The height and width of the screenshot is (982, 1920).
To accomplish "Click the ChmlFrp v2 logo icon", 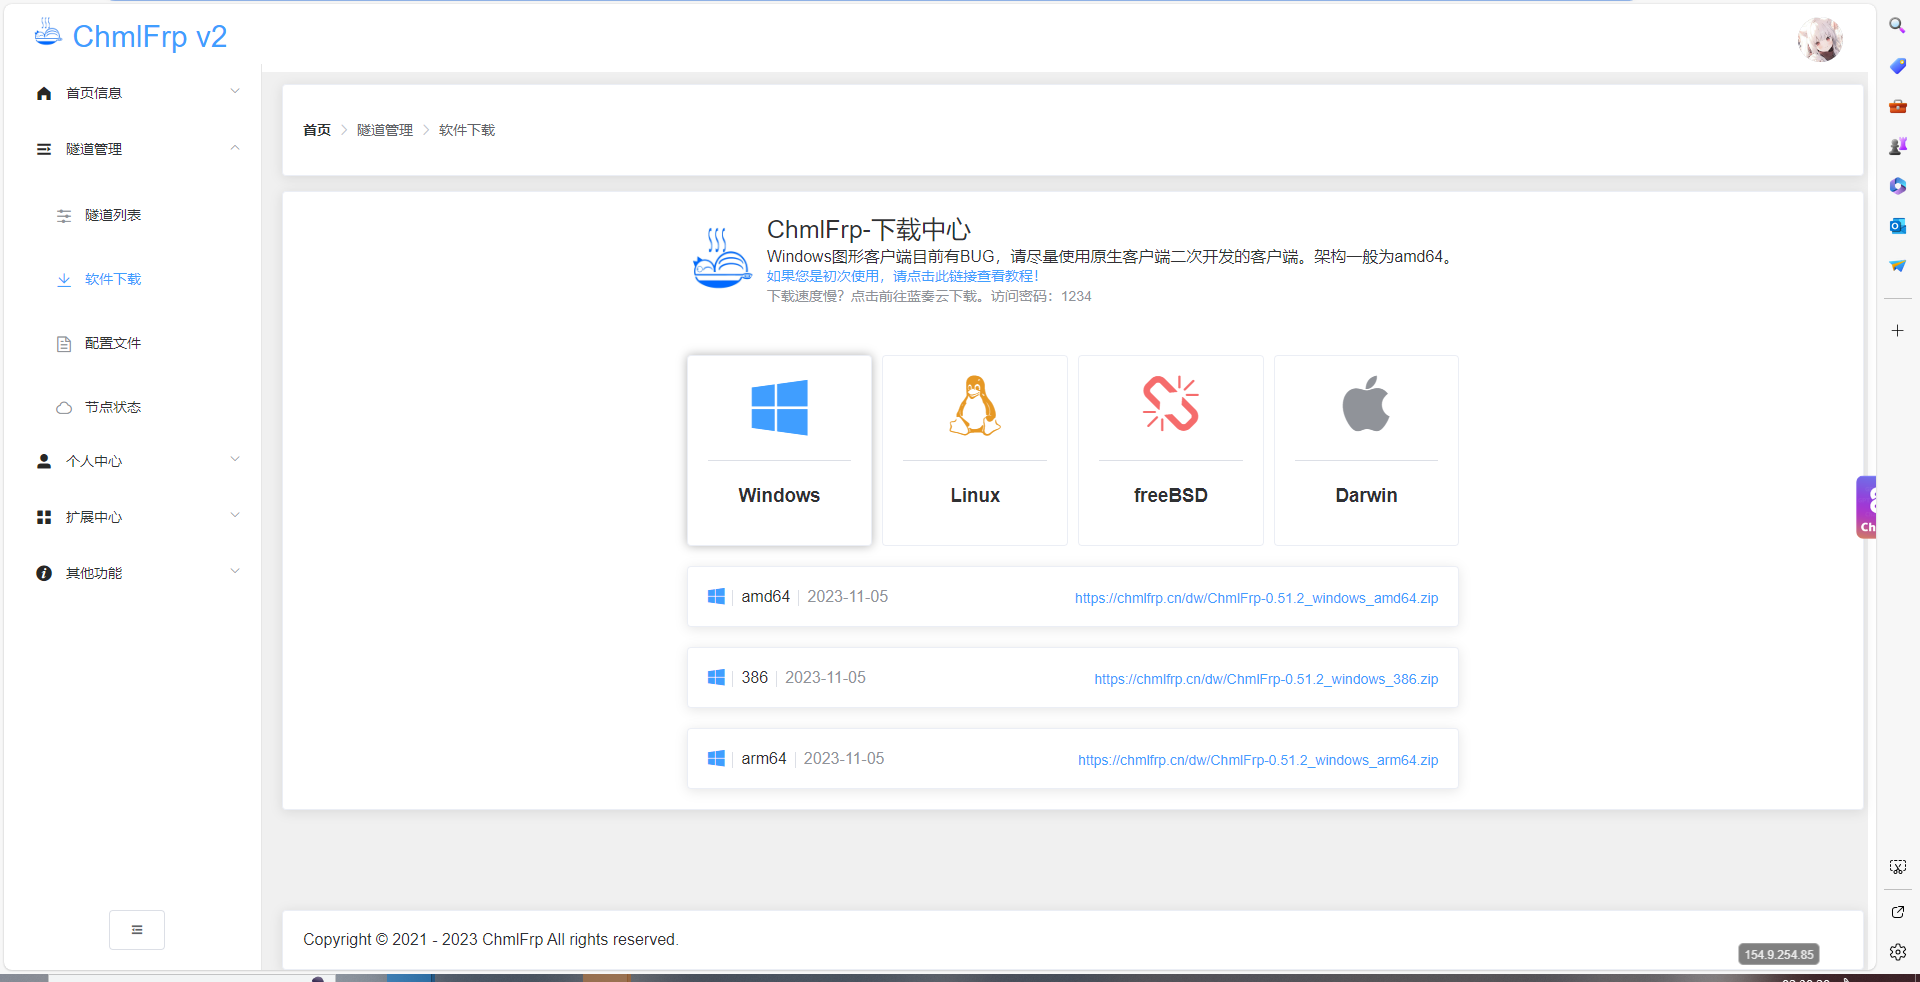I will pos(48,32).
